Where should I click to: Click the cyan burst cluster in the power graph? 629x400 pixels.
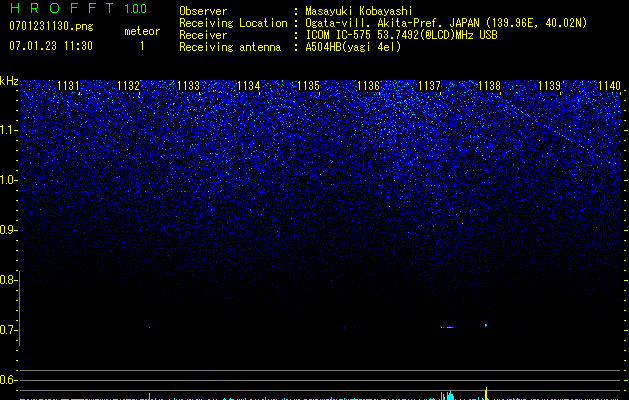coord(447,395)
